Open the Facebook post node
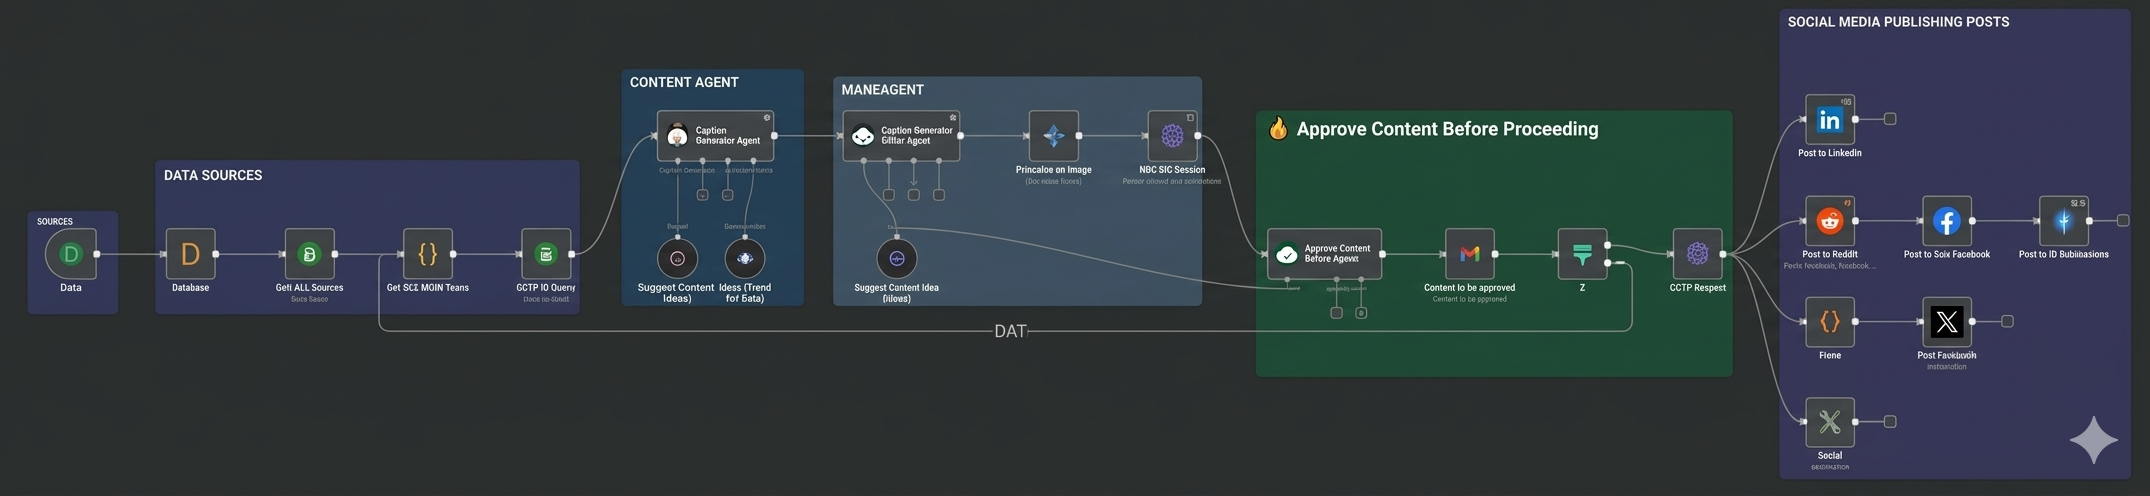Image resolution: width=2150 pixels, height=496 pixels. [x=1946, y=221]
